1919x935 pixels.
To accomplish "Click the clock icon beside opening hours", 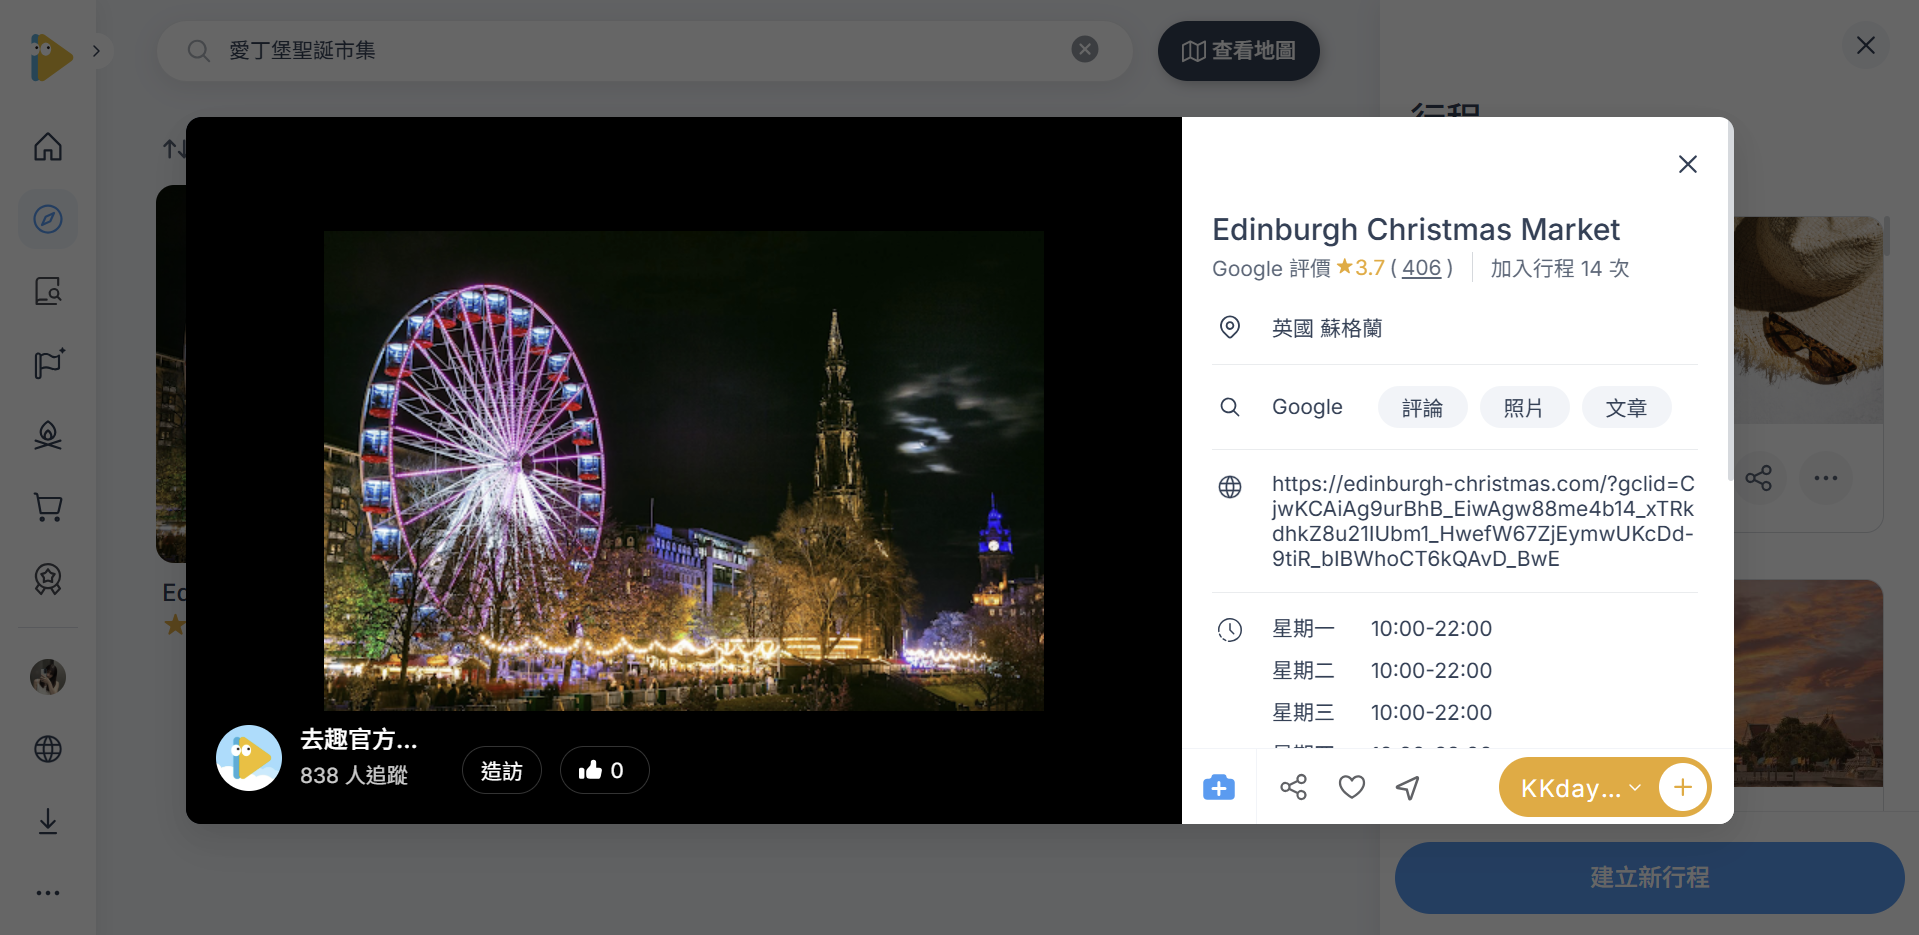I will coord(1230,629).
